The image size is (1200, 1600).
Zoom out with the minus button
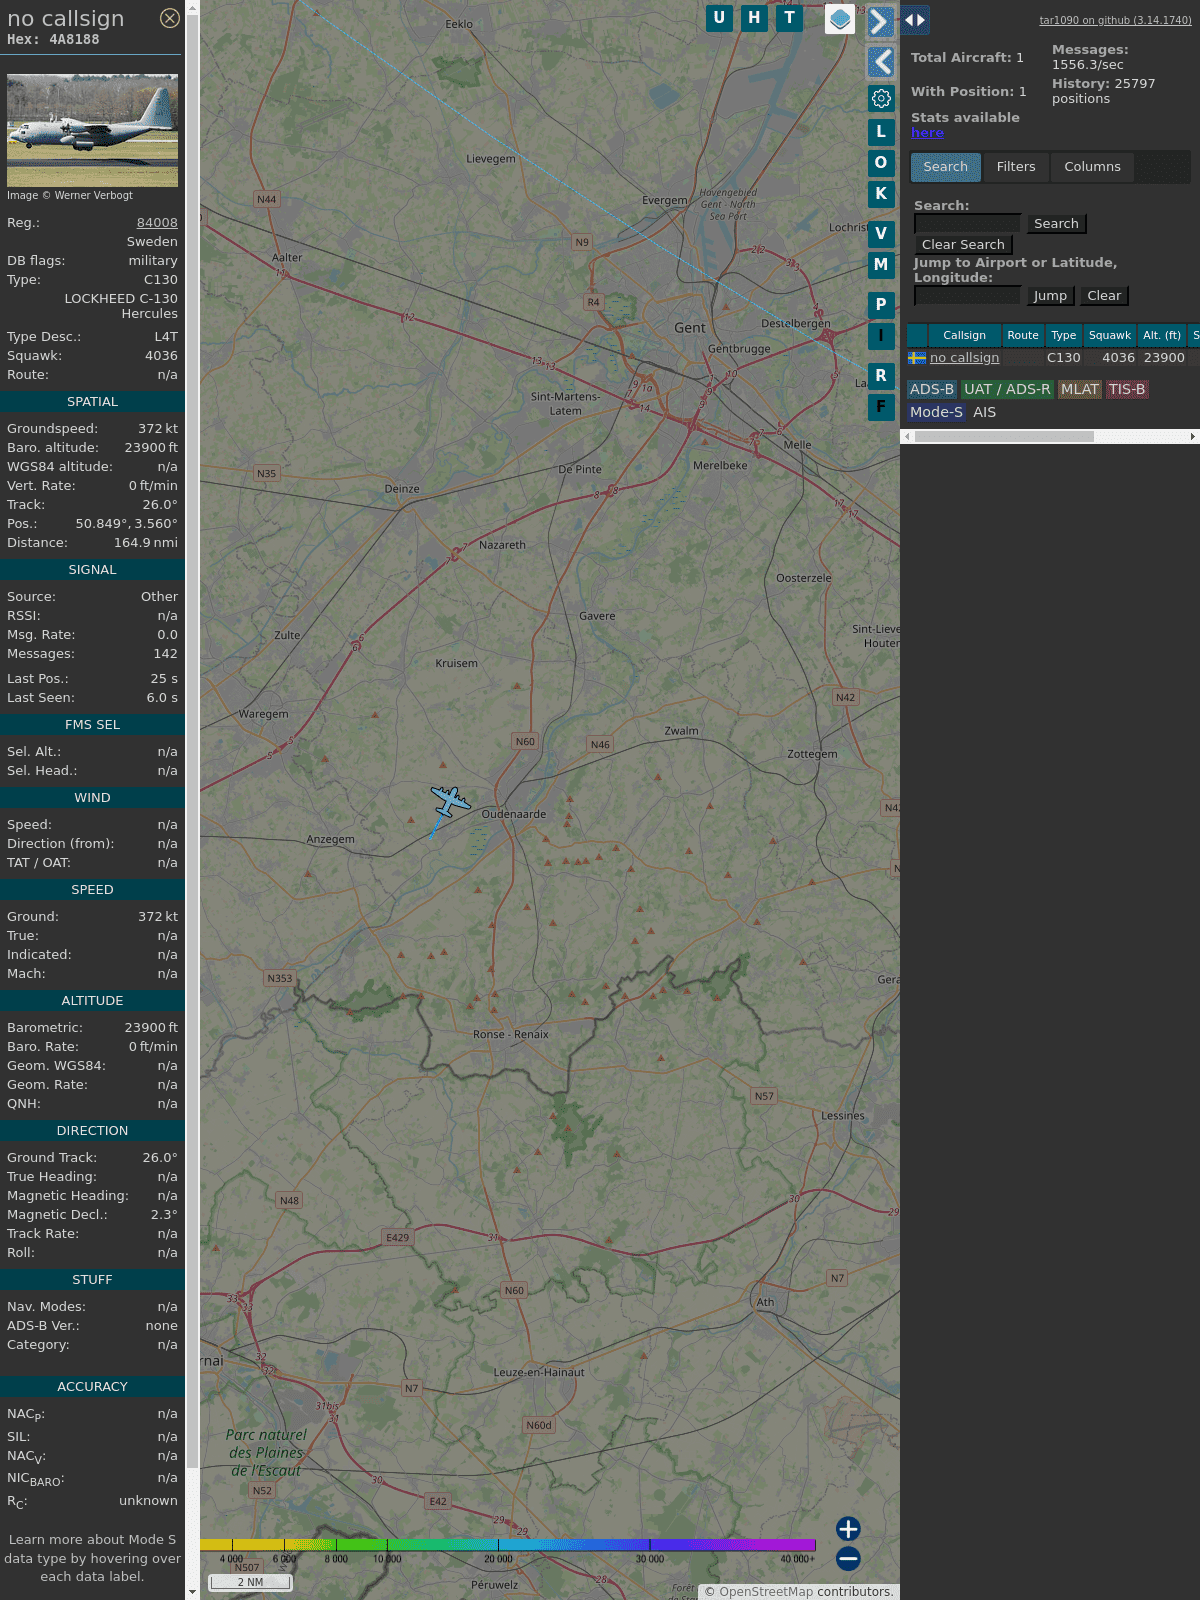tap(848, 1559)
